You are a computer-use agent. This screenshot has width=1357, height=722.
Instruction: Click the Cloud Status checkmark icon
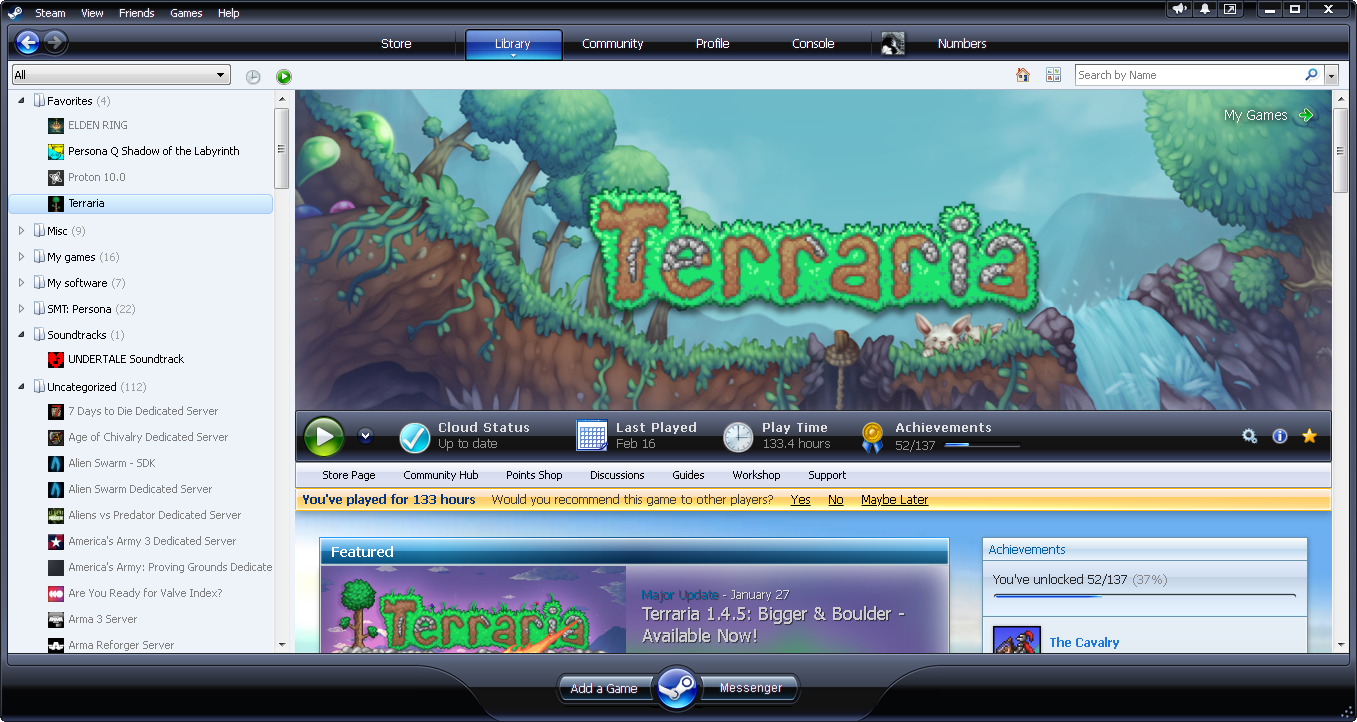point(415,437)
